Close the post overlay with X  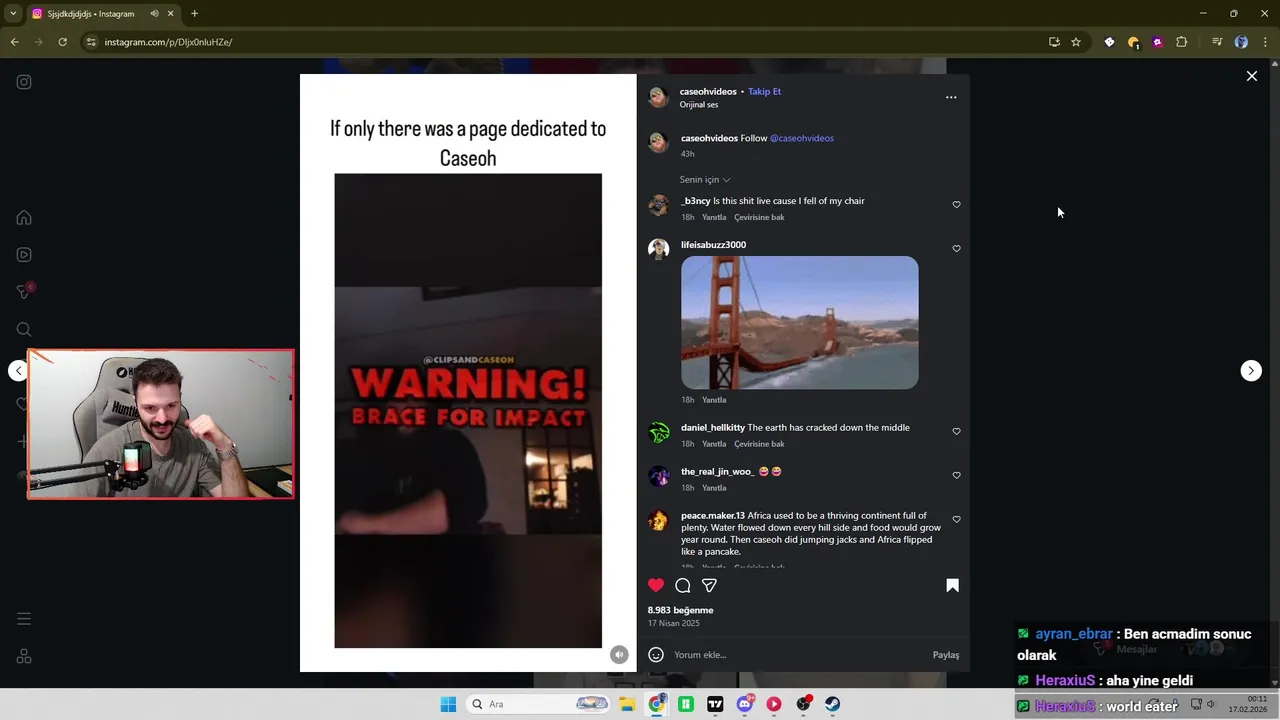(x=1251, y=76)
